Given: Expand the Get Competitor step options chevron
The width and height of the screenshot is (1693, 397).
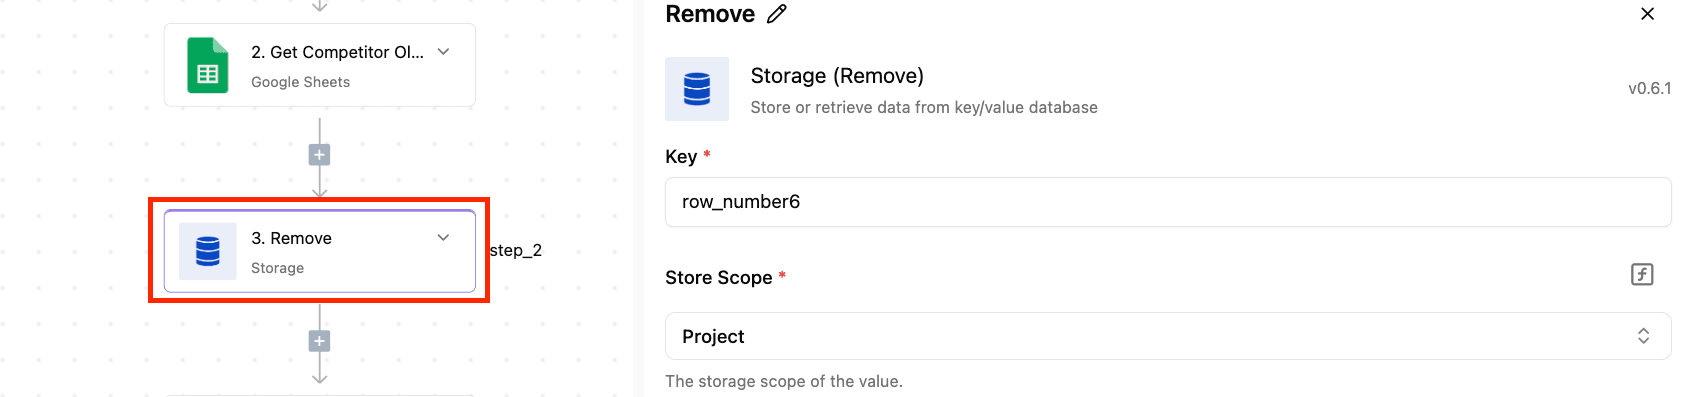Looking at the screenshot, I should [444, 51].
